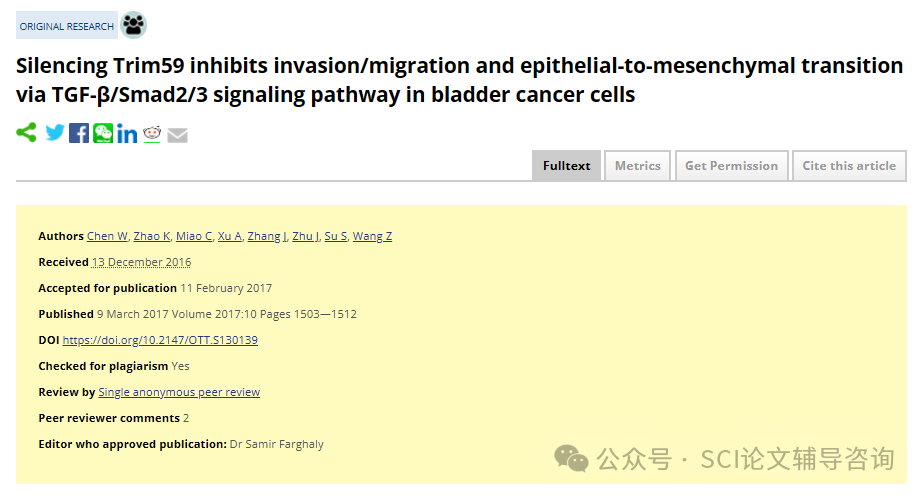The width and height of the screenshot is (924, 496).
Task: Open author Miao C link
Action: (194, 236)
